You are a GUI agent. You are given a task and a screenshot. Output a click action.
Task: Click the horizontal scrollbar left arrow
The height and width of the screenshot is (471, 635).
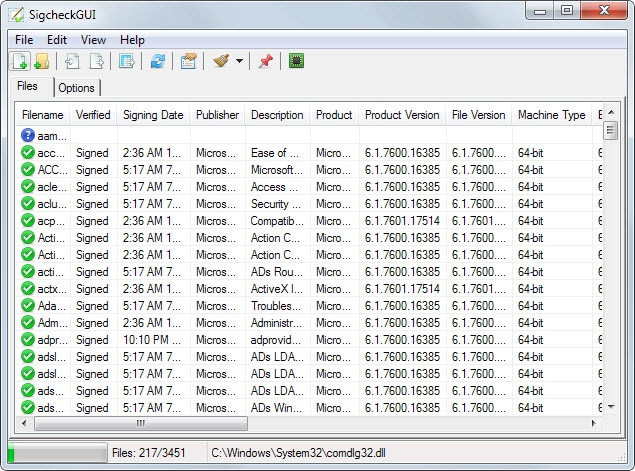[24, 423]
